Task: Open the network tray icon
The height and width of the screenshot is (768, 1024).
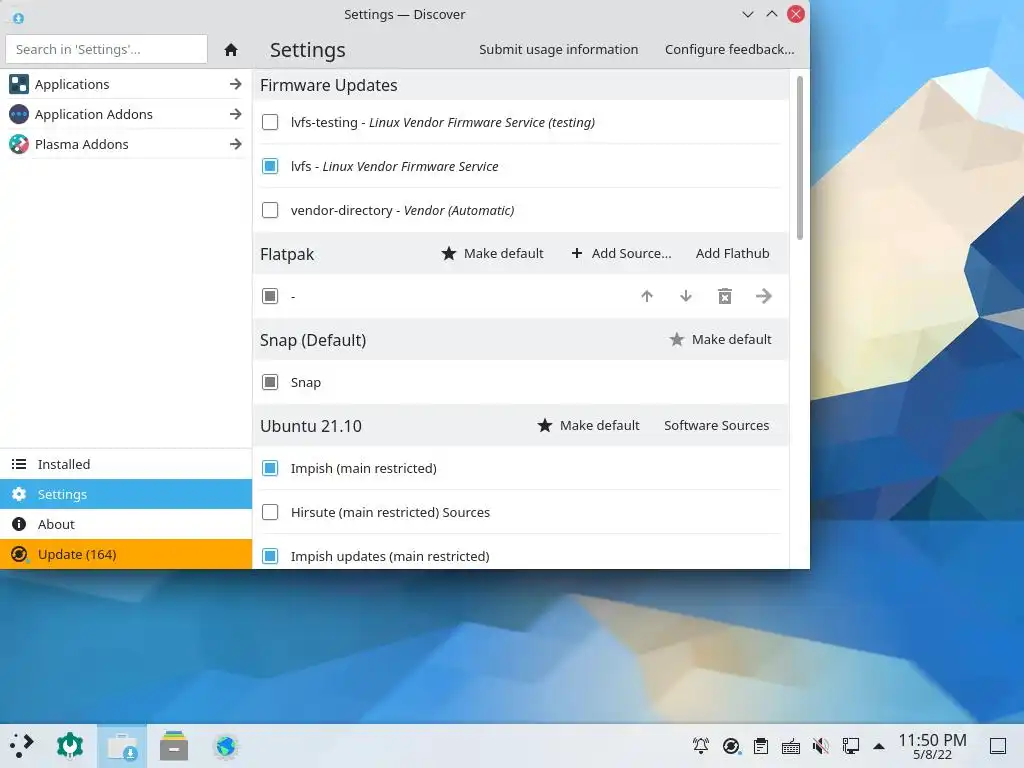Action: click(x=851, y=746)
